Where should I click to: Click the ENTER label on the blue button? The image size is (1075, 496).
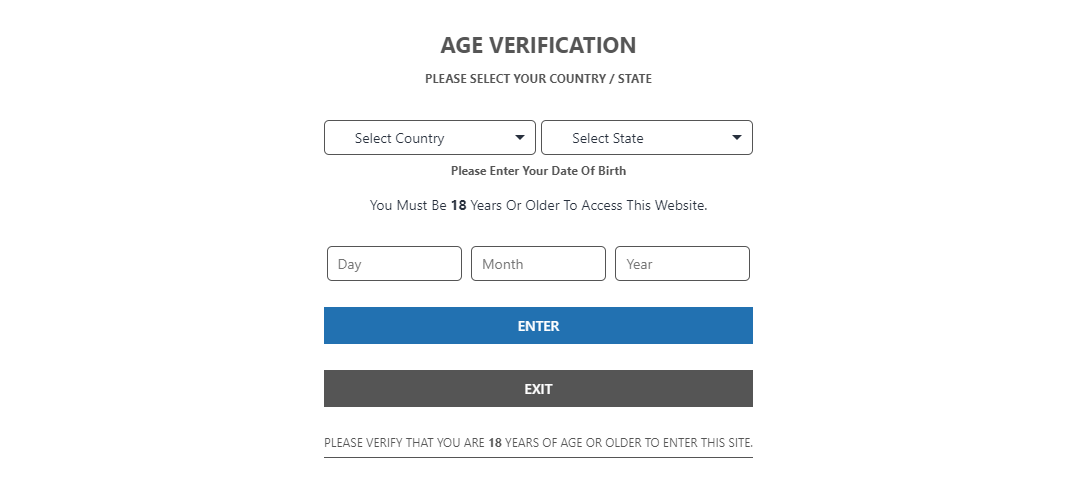[538, 326]
